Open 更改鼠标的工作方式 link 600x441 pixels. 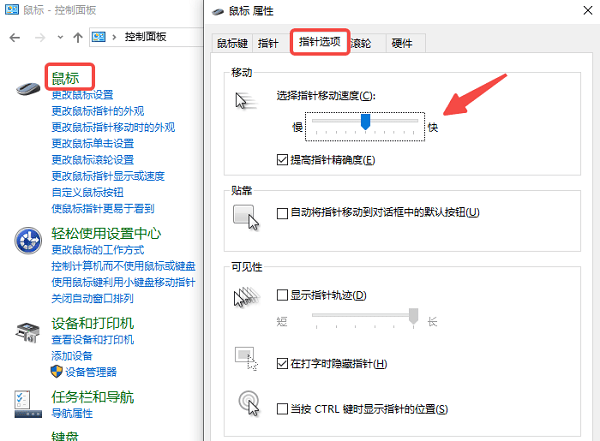coord(98,250)
